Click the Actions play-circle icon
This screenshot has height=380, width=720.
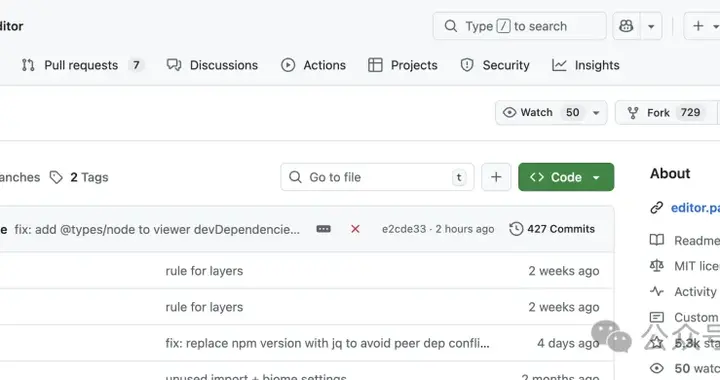click(x=288, y=65)
